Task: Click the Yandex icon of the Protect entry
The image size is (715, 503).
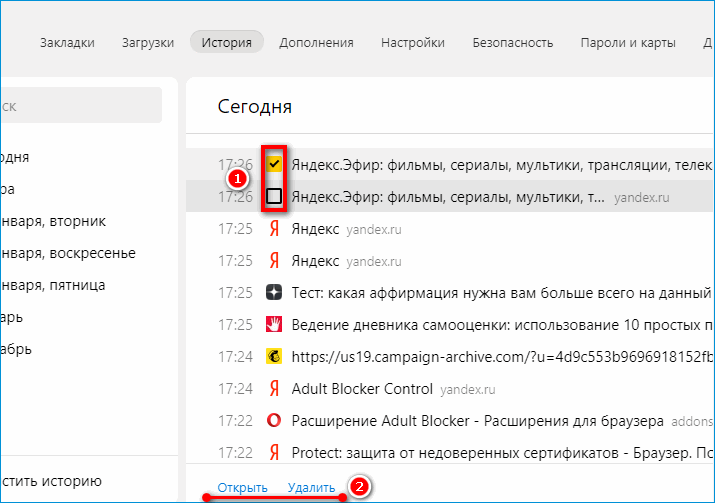Action: pos(274,452)
